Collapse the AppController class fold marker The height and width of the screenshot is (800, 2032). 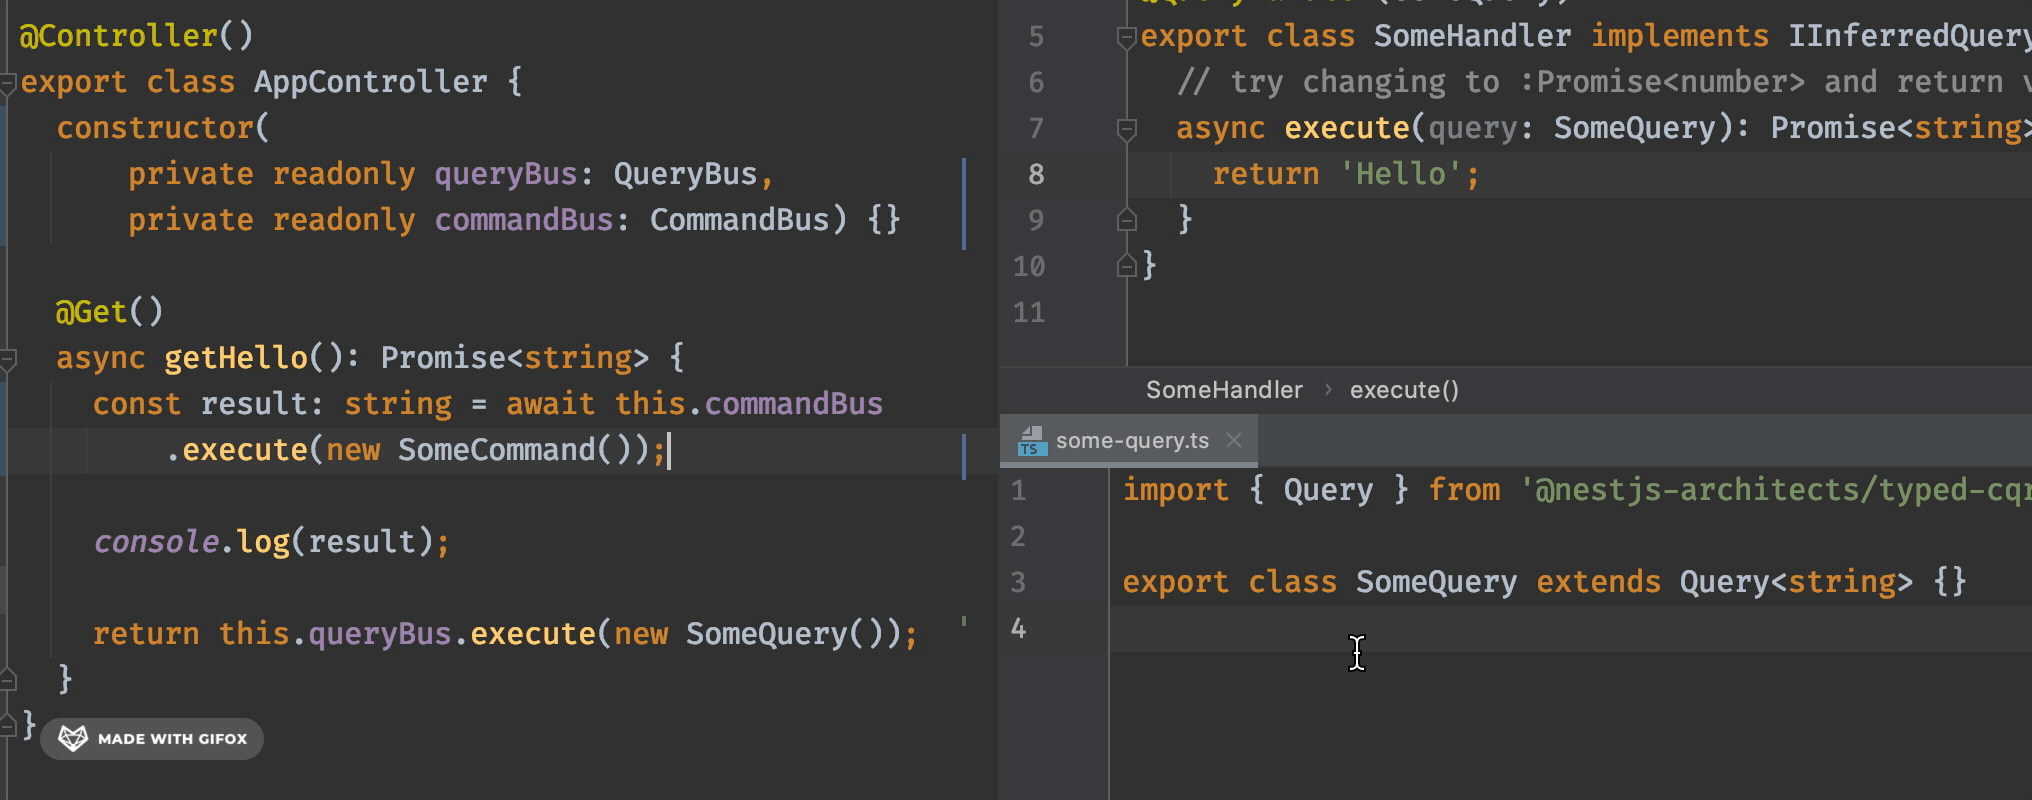click(x=7, y=84)
